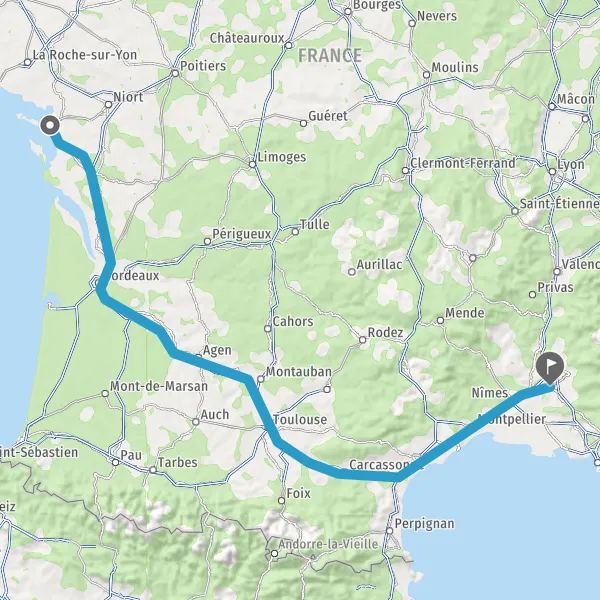Click the Montpellier map label

(x=512, y=419)
